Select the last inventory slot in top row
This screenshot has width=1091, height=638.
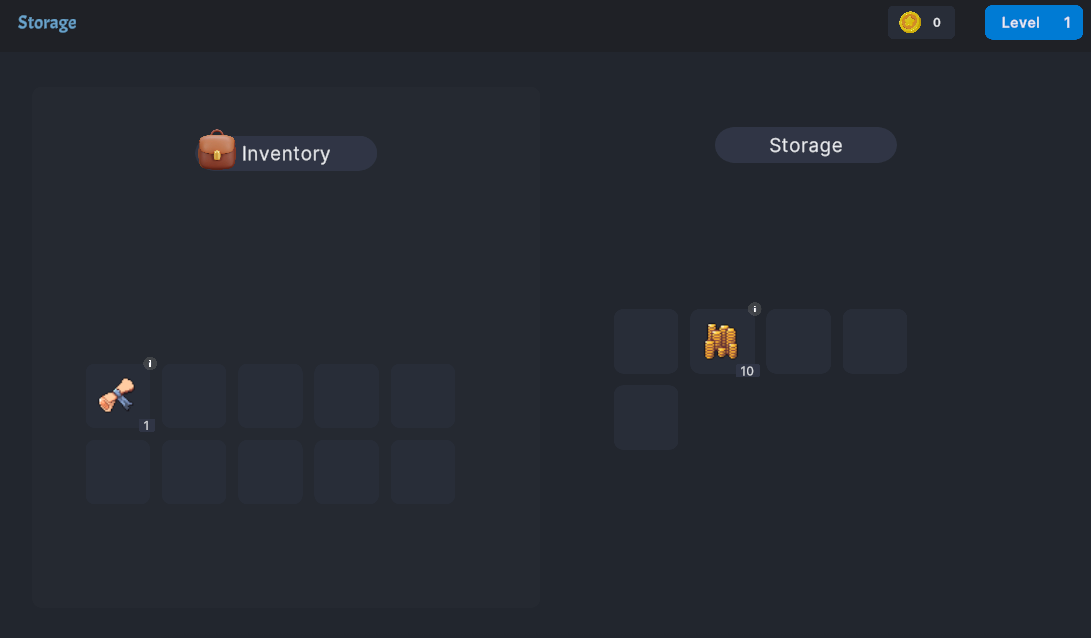click(x=422, y=395)
